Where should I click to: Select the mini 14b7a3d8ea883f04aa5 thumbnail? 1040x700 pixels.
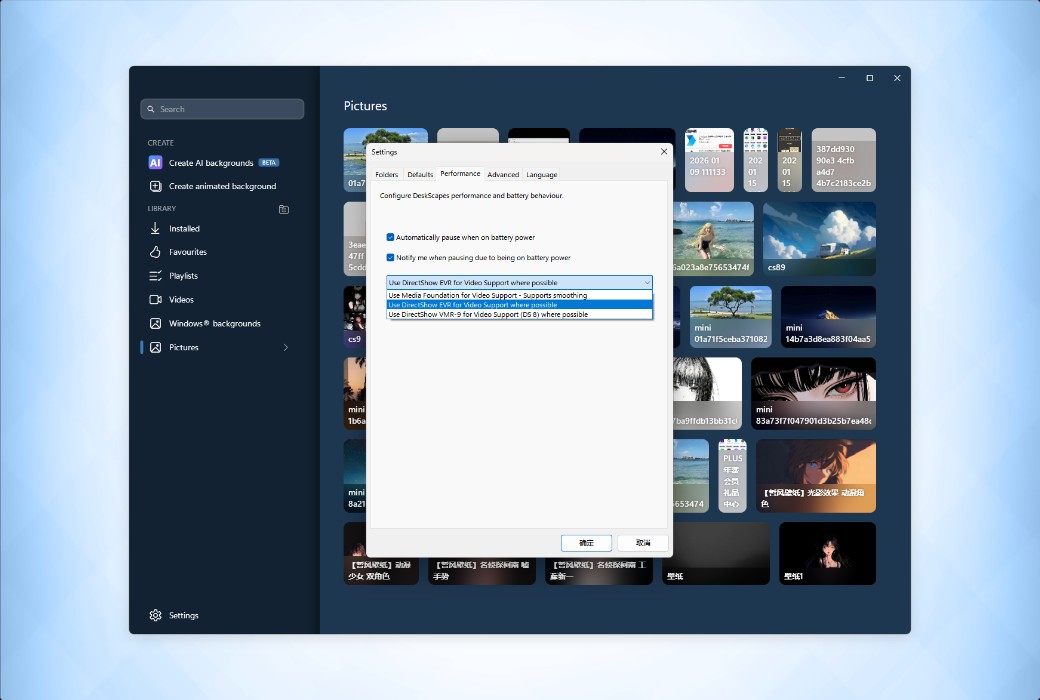click(828, 317)
